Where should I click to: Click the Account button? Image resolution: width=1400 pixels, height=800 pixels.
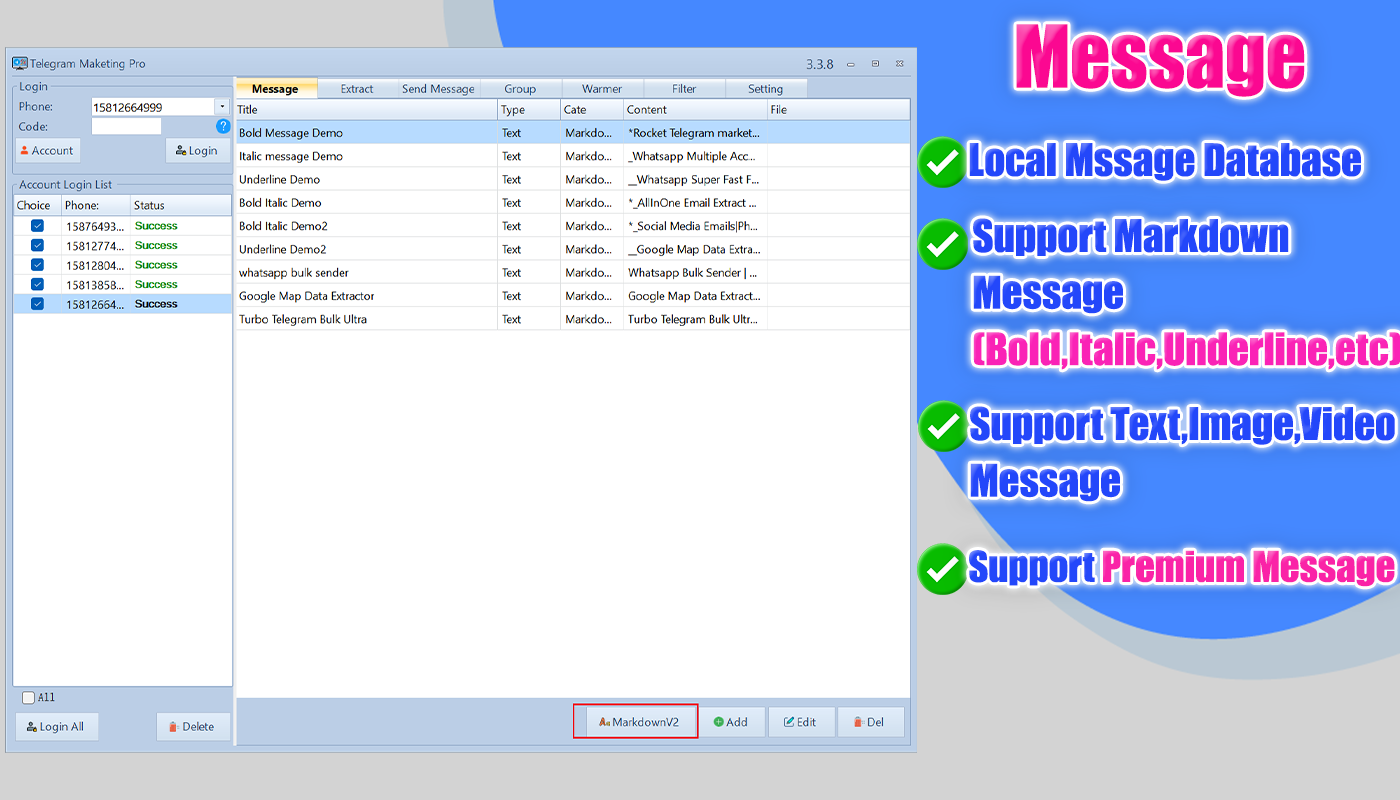(x=47, y=151)
